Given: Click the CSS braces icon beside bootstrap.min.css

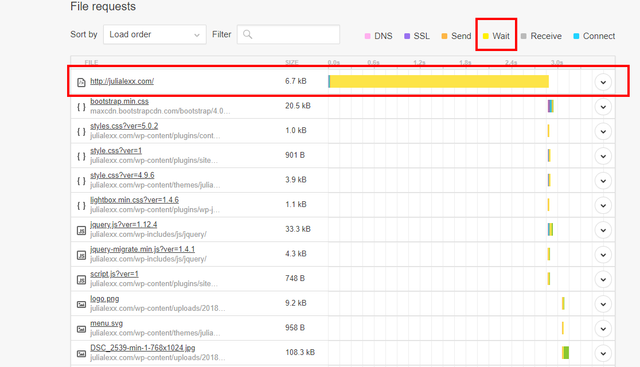Looking at the screenshot, I should coord(81,107).
